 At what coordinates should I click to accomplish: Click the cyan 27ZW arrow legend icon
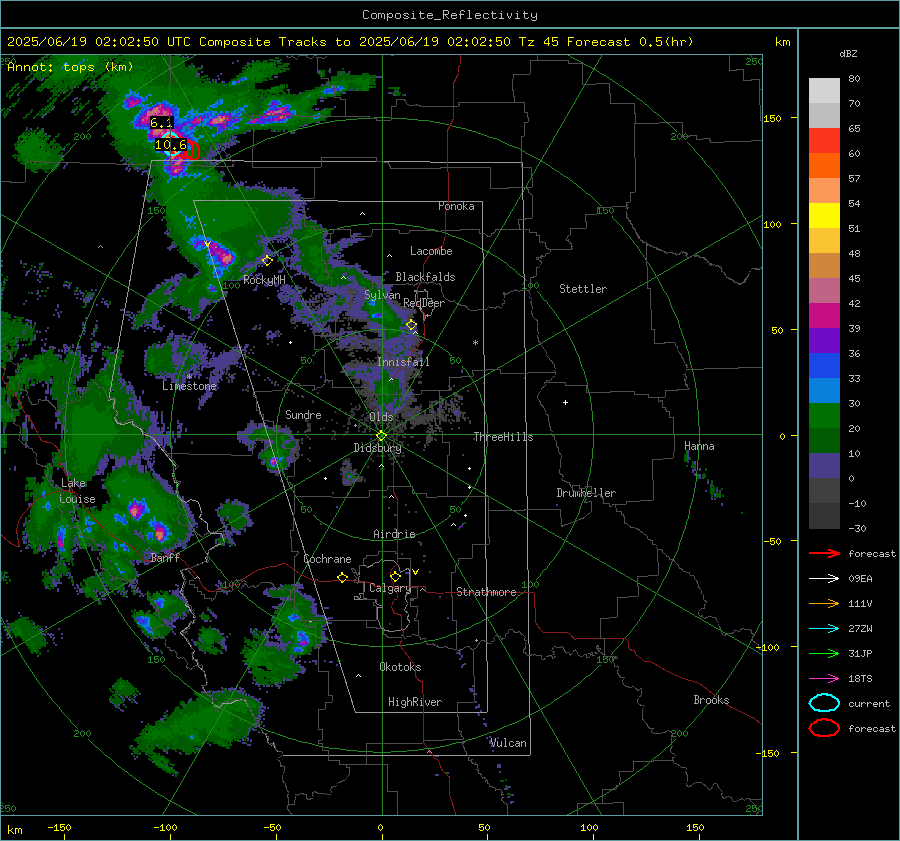(824, 629)
